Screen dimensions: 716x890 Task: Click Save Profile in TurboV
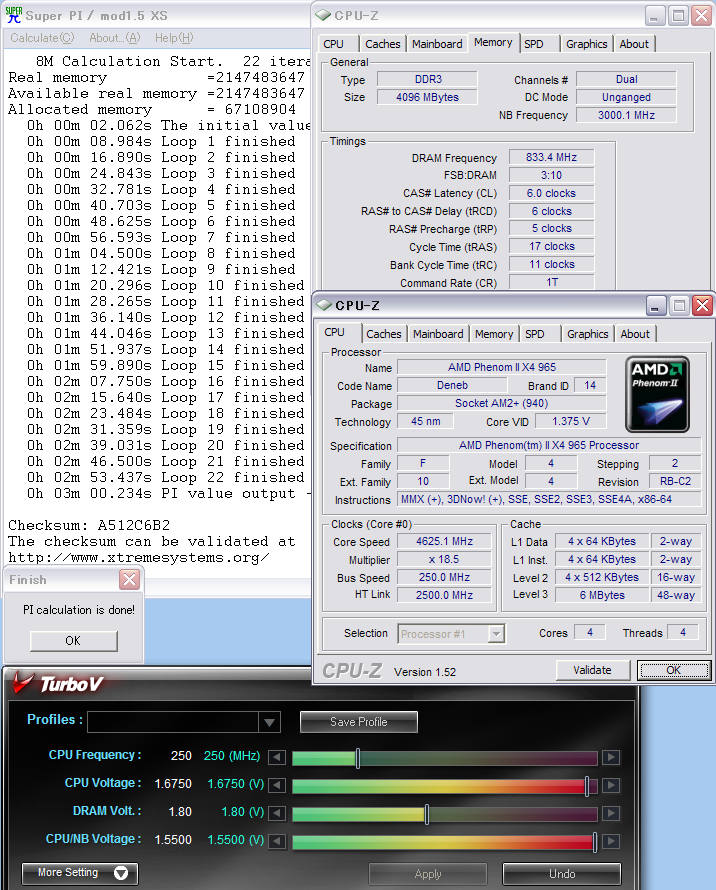coord(358,722)
